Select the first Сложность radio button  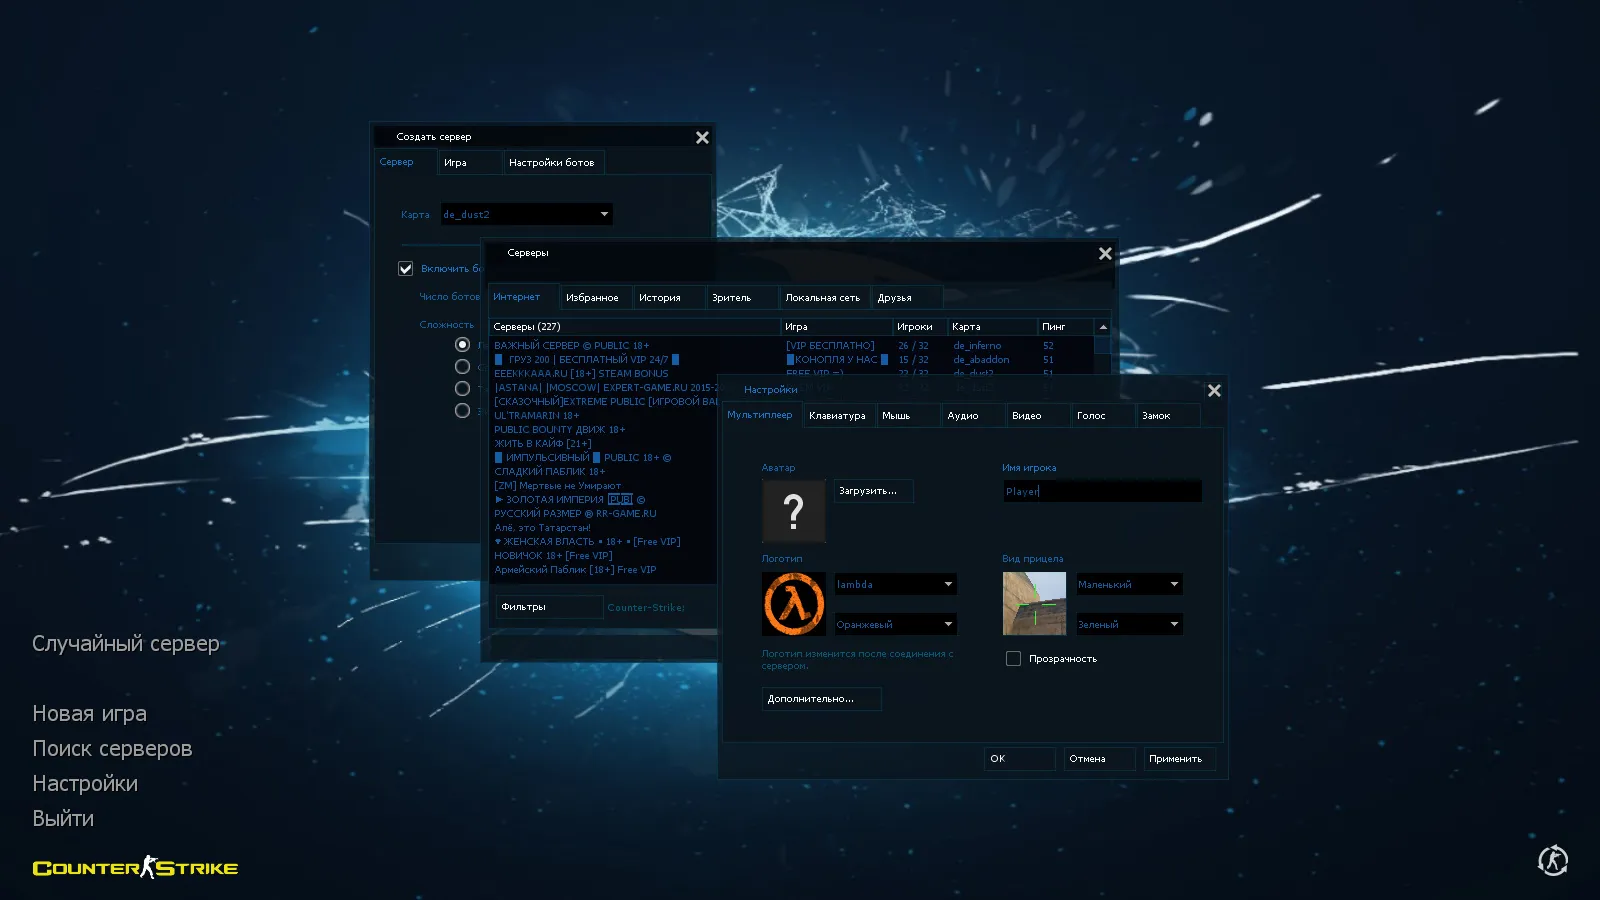(462, 343)
